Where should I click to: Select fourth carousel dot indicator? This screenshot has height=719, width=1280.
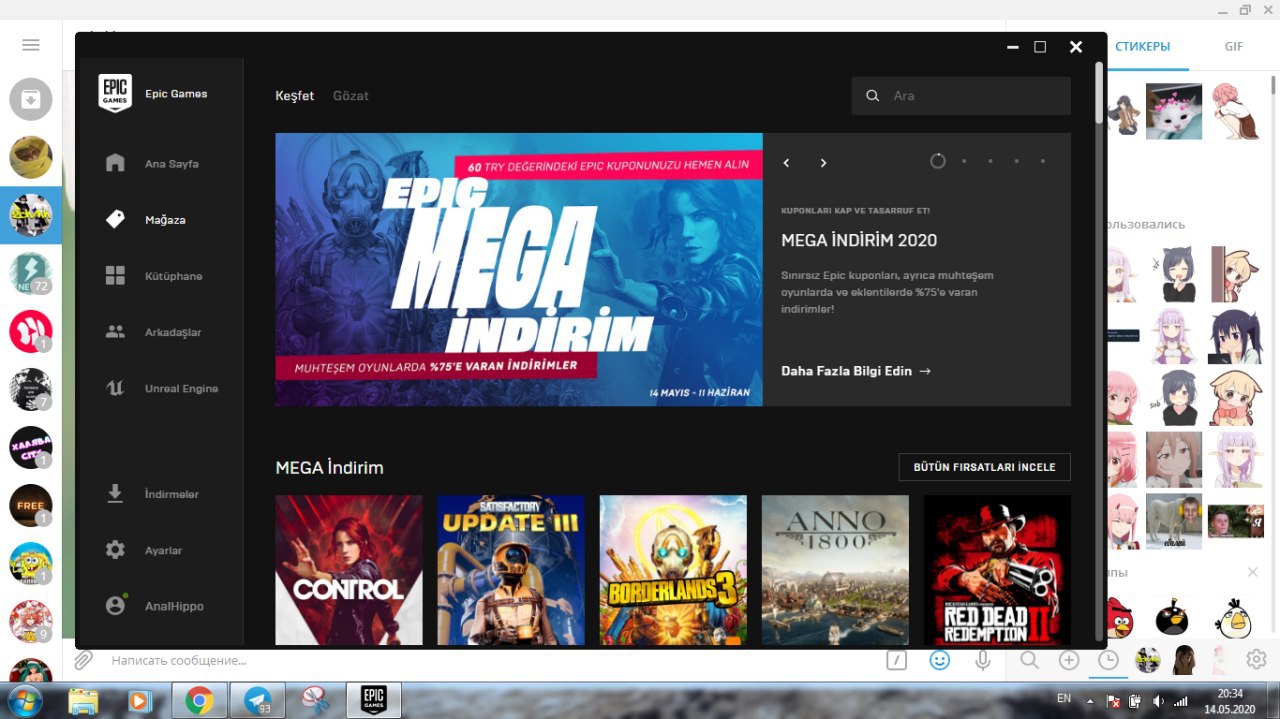(x=1016, y=161)
